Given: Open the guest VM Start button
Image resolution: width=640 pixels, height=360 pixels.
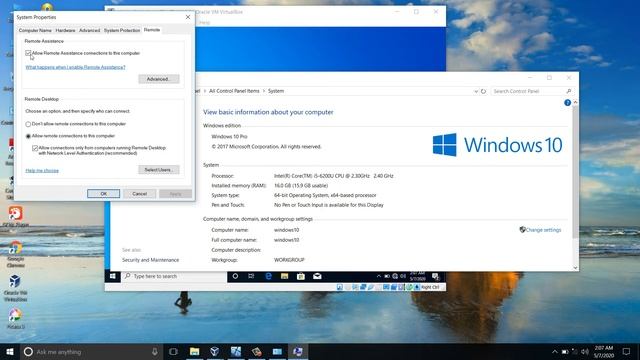Looking at the screenshot, I should [x=113, y=276].
